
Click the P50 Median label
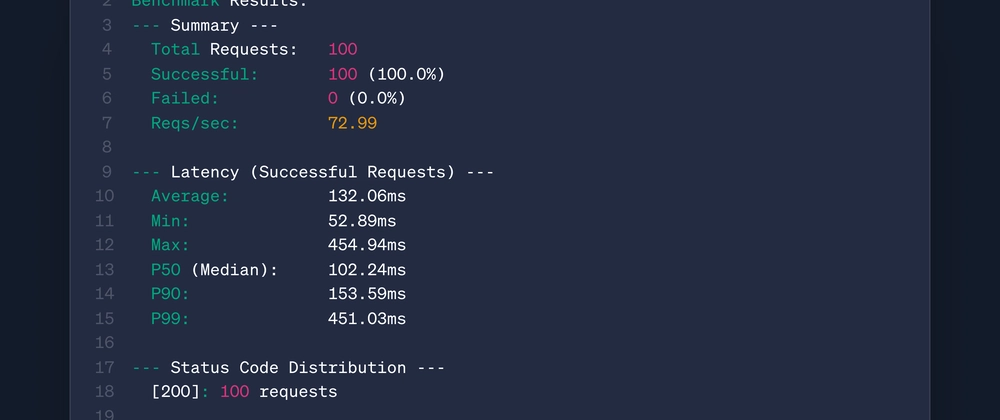point(215,270)
